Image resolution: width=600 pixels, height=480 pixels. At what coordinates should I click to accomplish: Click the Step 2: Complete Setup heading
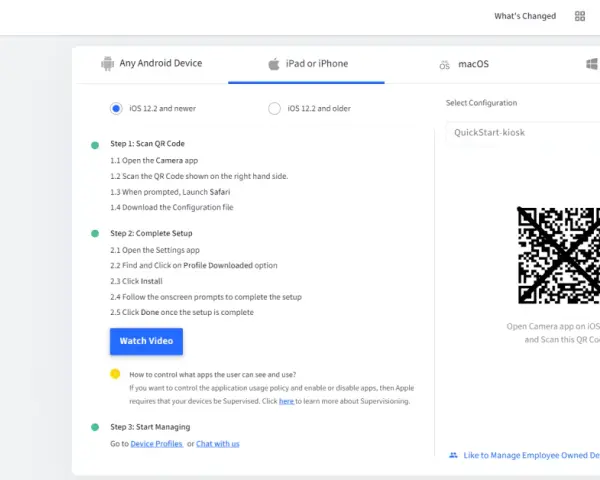(x=151, y=233)
